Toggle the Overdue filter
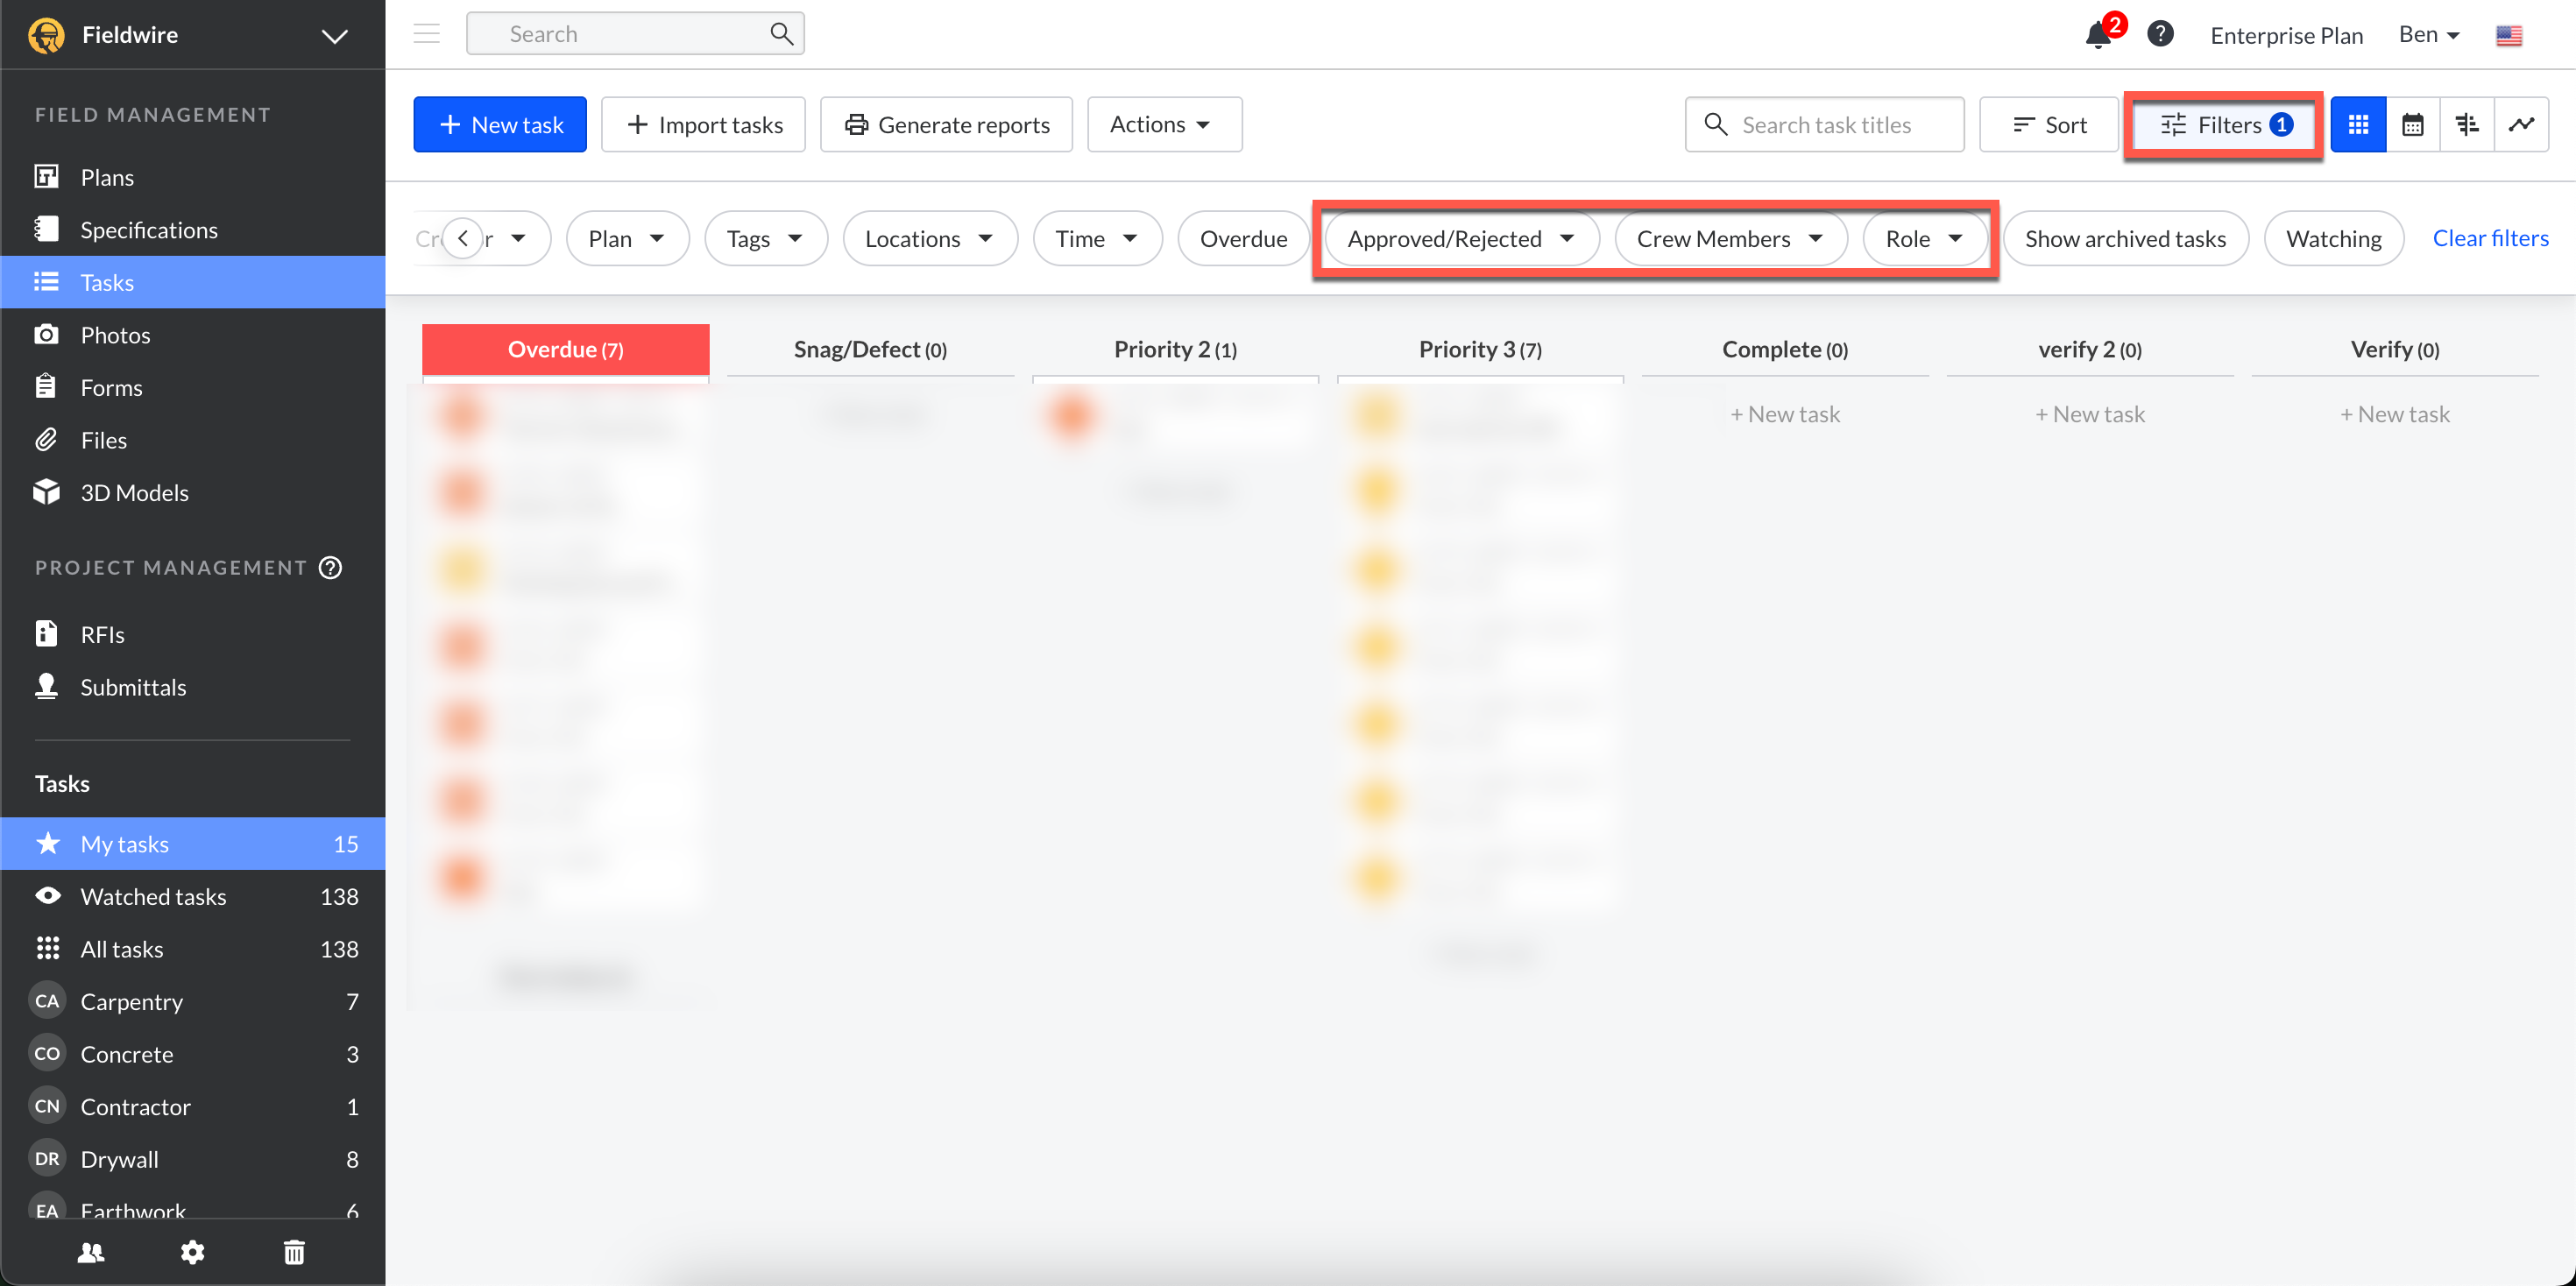The image size is (2576, 1286). pos(1243,239)
